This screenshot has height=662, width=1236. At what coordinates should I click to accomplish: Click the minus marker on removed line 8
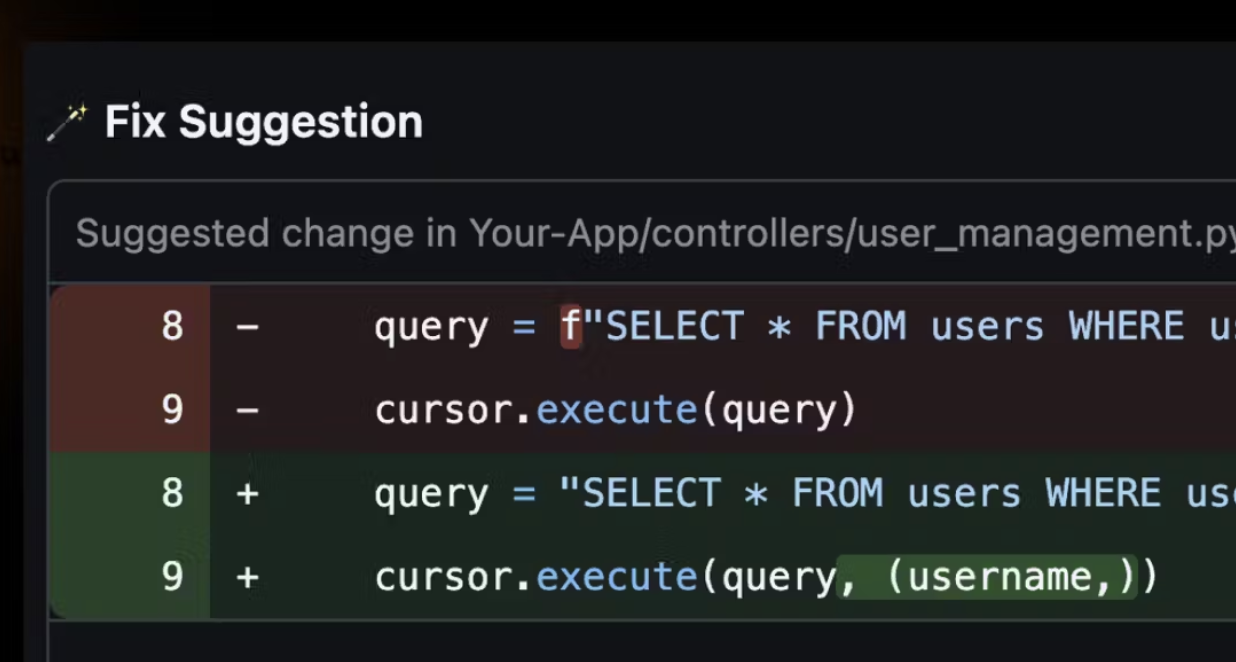247,327
